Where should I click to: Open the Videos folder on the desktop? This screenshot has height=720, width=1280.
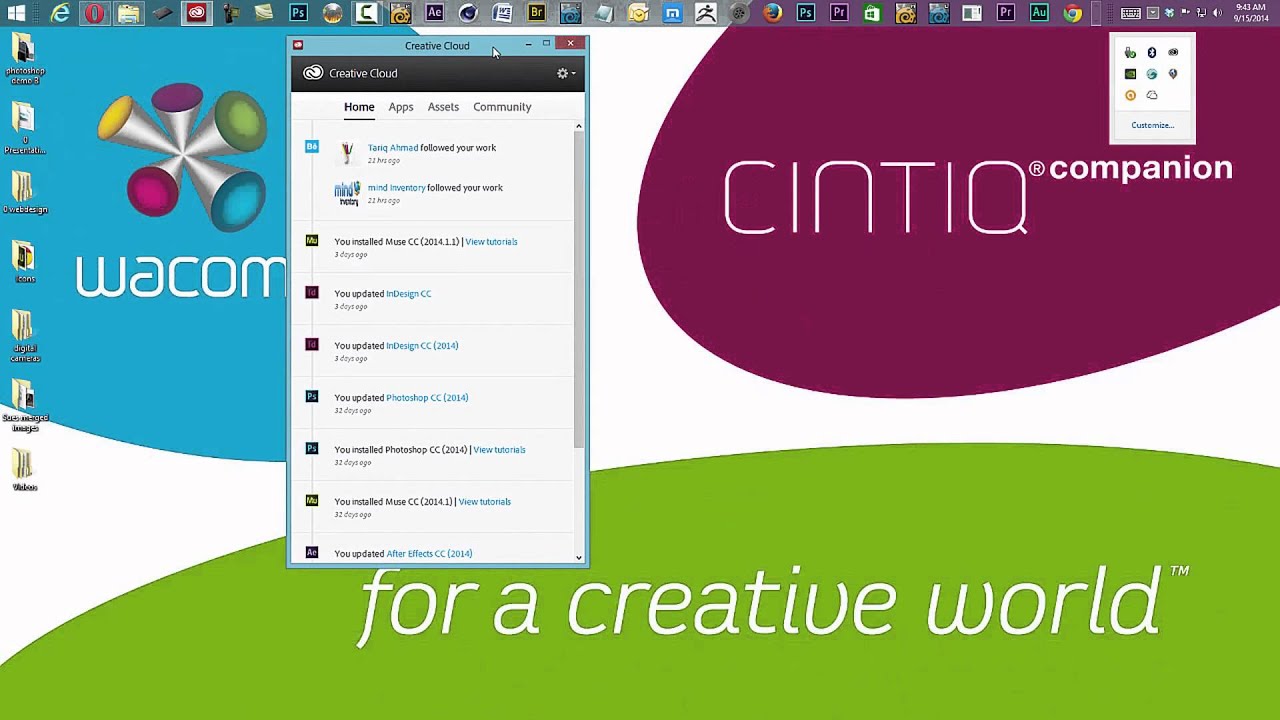[24, 470]
